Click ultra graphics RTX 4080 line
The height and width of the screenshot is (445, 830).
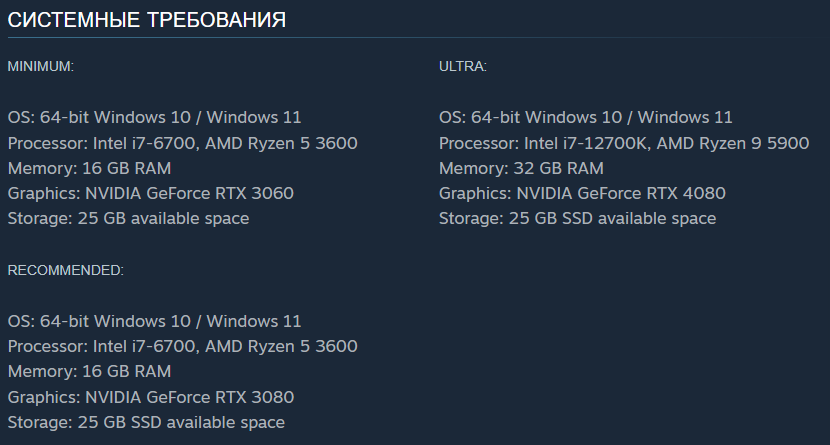click(582, 193)
